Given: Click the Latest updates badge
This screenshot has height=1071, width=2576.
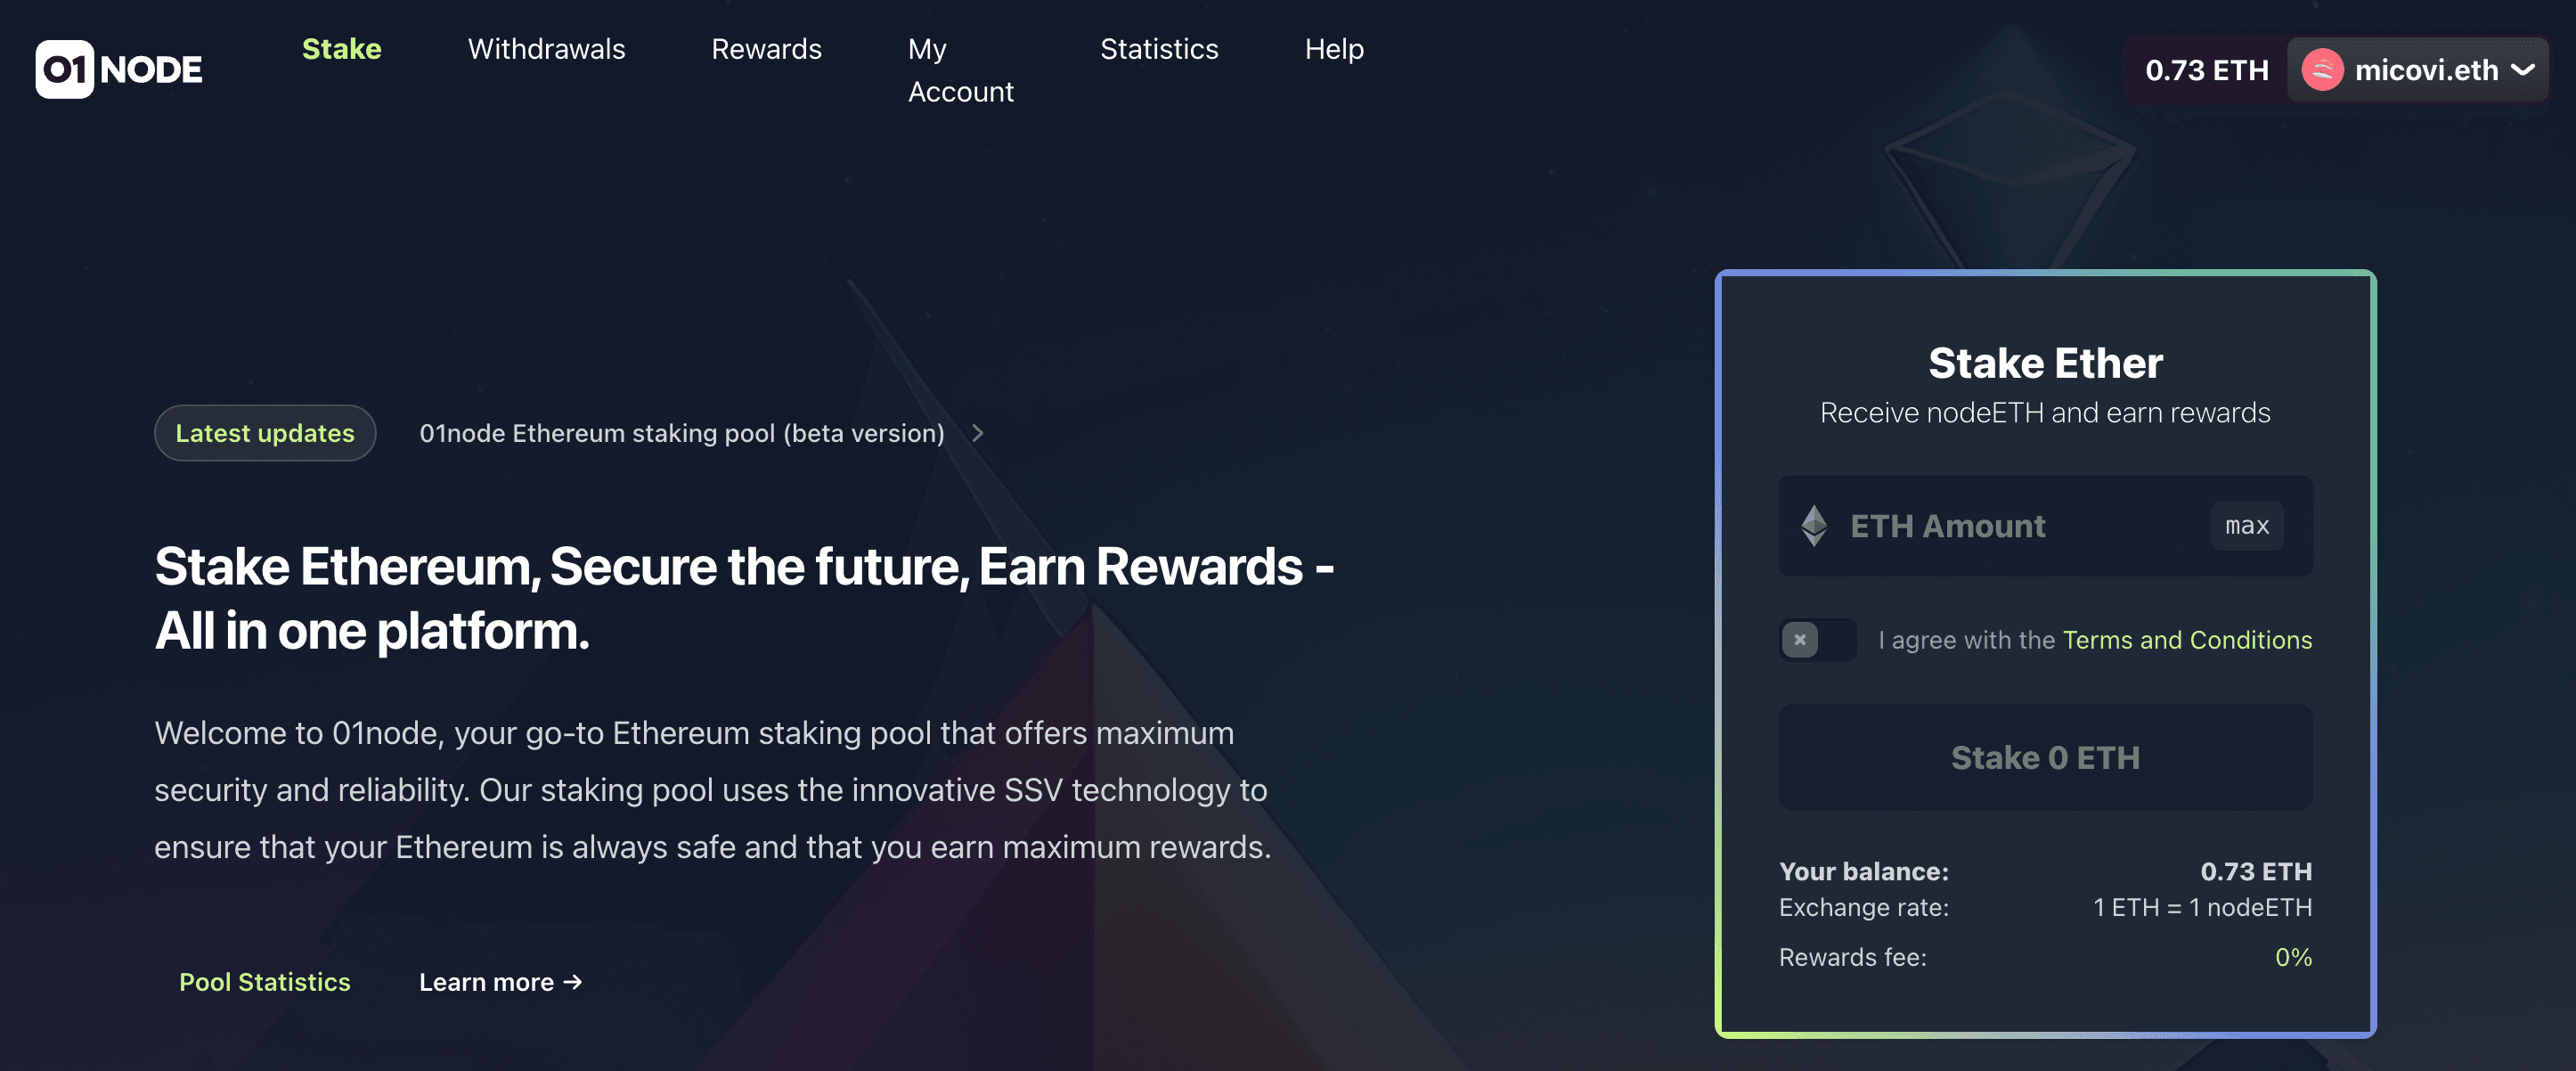Looking at the screenshot, I should tap(264, 433).
